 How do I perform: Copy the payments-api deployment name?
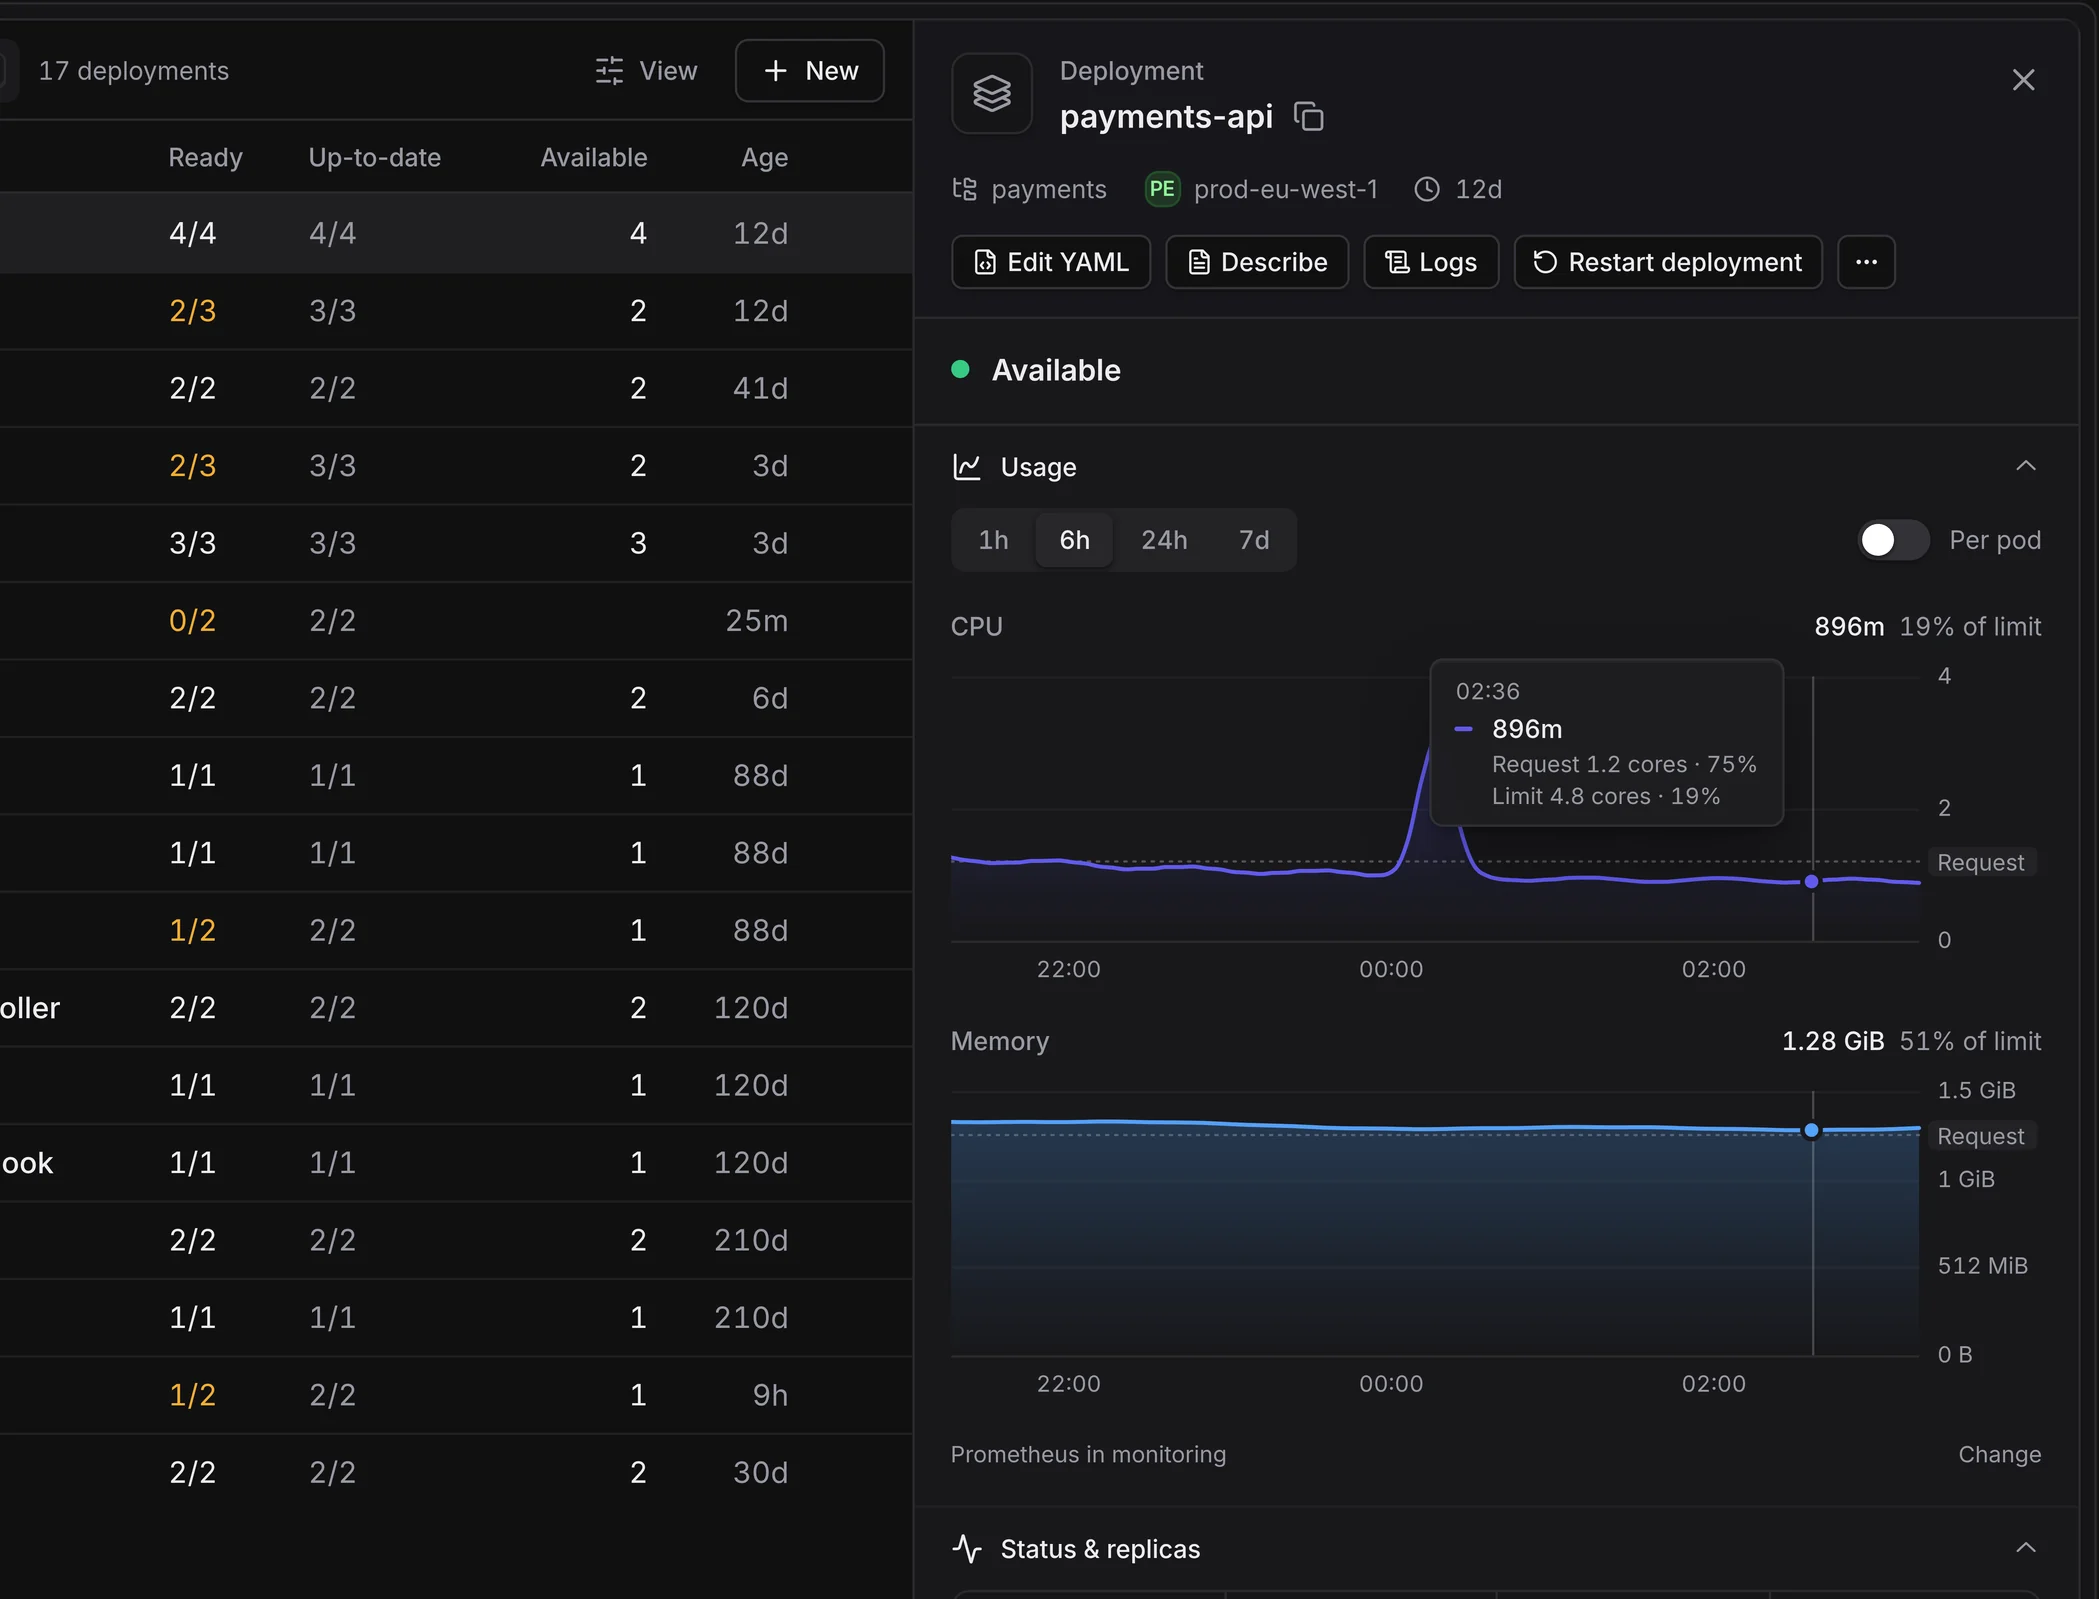click(x=1308, y=117)
